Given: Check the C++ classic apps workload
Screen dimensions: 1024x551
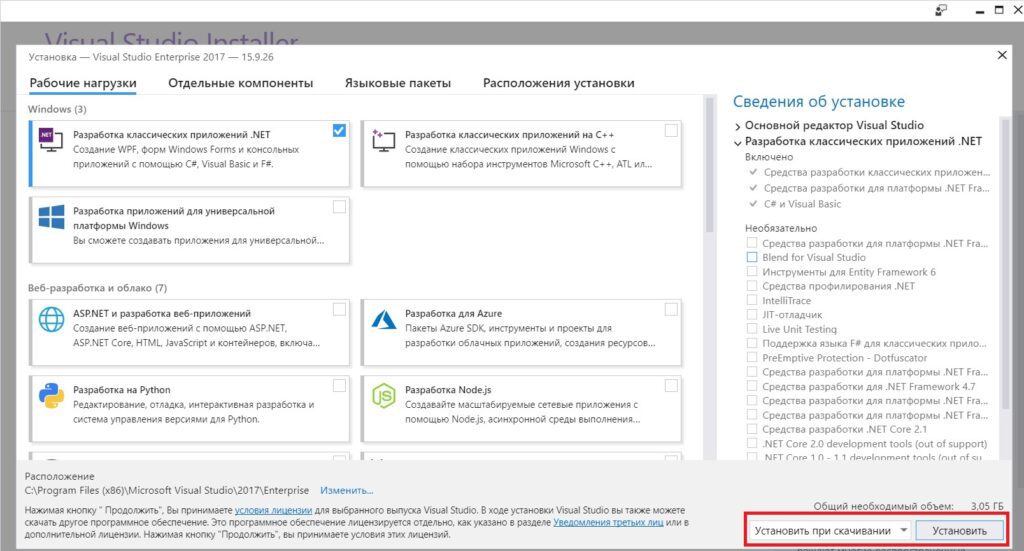Looking at the screenshot, I should [x=671, y=131].
